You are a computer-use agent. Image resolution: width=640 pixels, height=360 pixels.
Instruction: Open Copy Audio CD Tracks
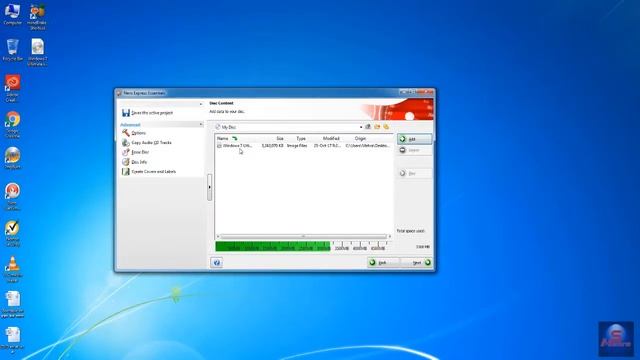point(147,142)
